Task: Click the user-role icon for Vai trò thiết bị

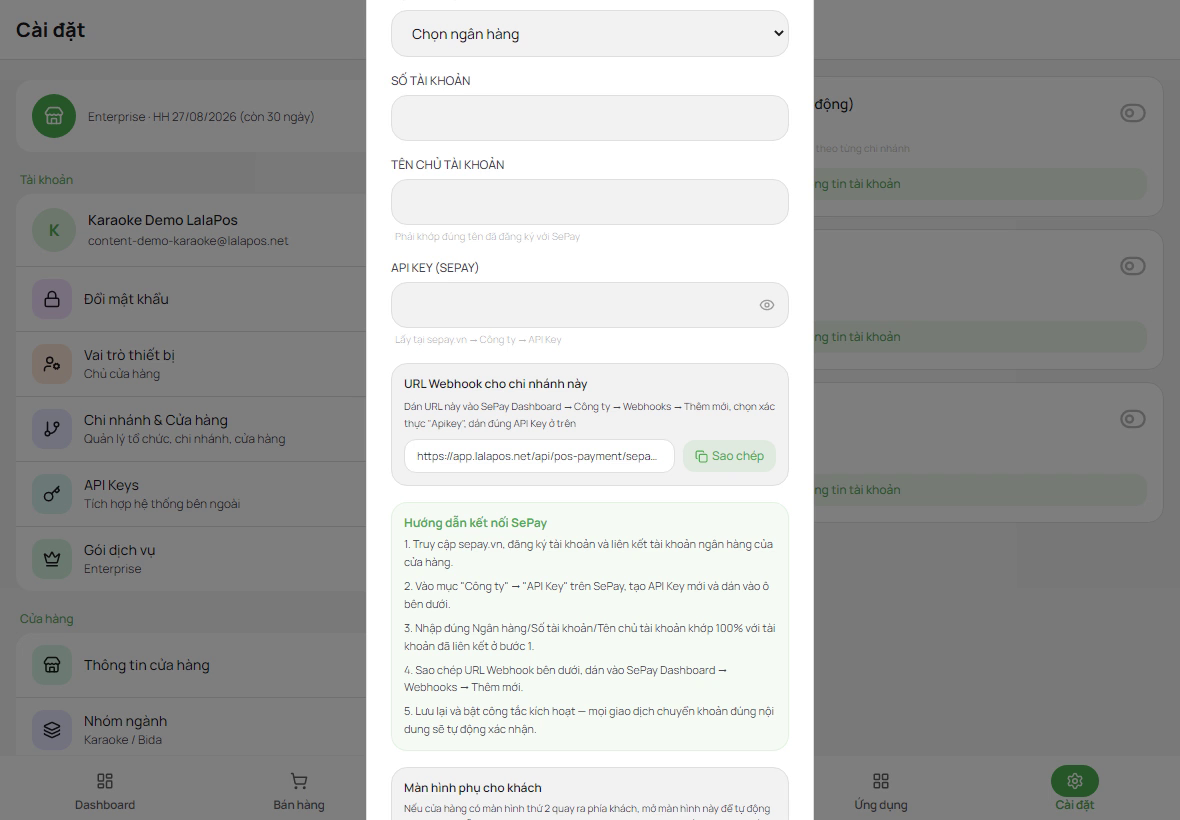Action: point(52,364)
